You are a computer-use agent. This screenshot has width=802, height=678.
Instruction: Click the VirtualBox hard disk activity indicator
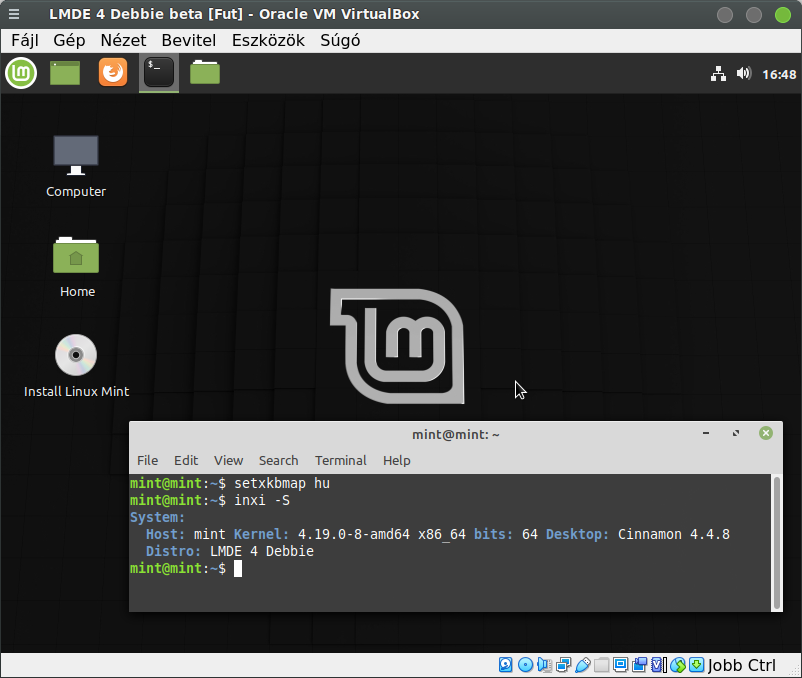tap(505, 665)
